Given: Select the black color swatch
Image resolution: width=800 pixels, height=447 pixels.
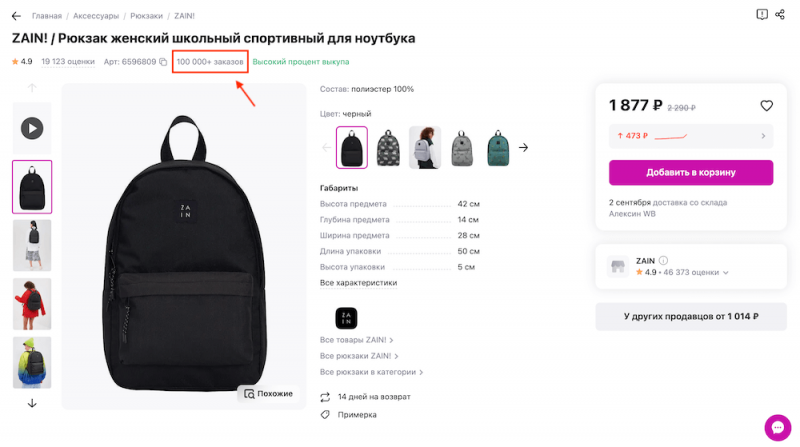Looking at the screenshot, I should [x=352, y=148].
